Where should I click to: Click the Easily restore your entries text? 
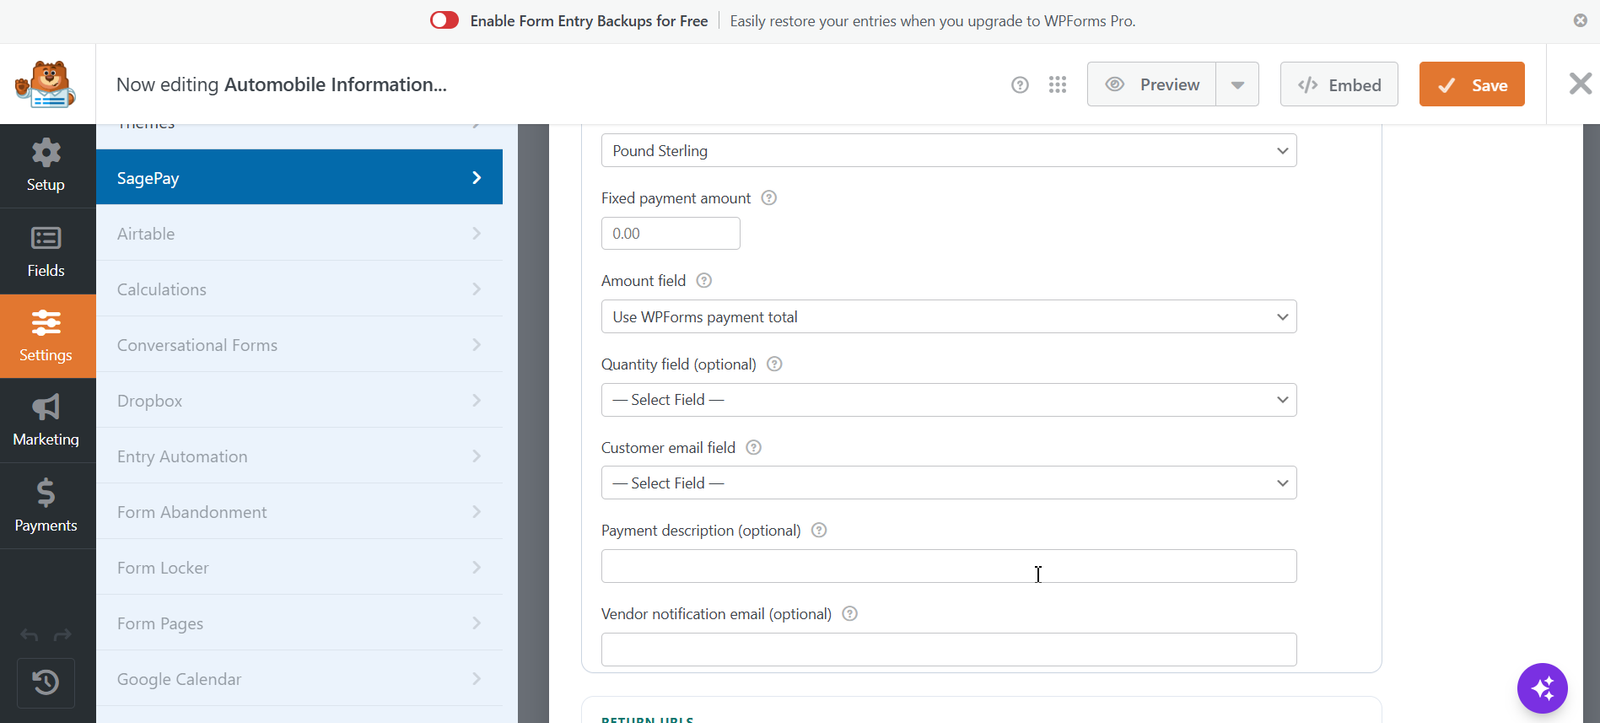point(933,20)
